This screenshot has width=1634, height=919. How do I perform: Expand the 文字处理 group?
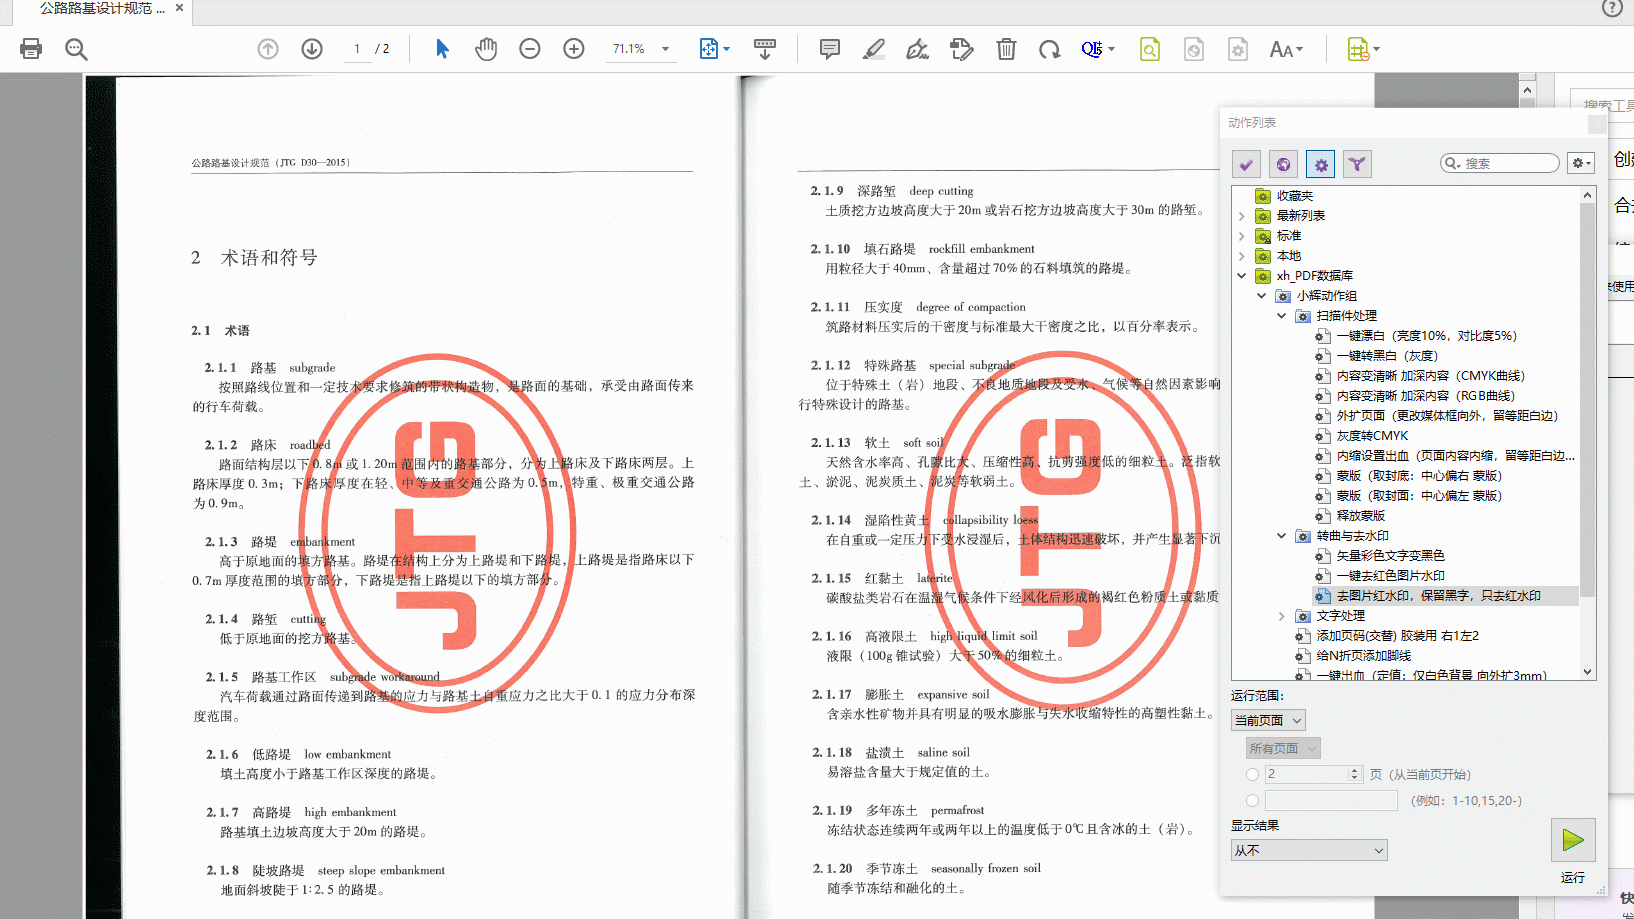coord(1282,616)
